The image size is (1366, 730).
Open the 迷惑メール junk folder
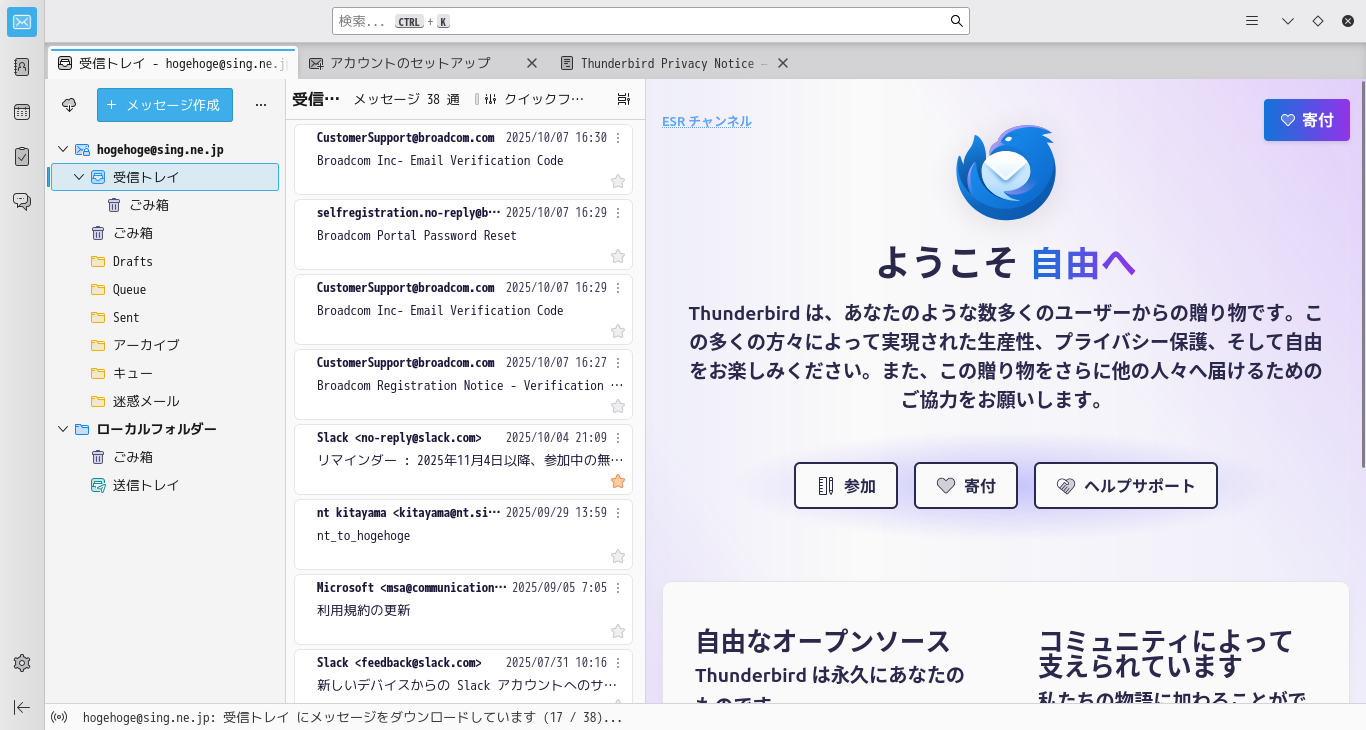(164, 401)
